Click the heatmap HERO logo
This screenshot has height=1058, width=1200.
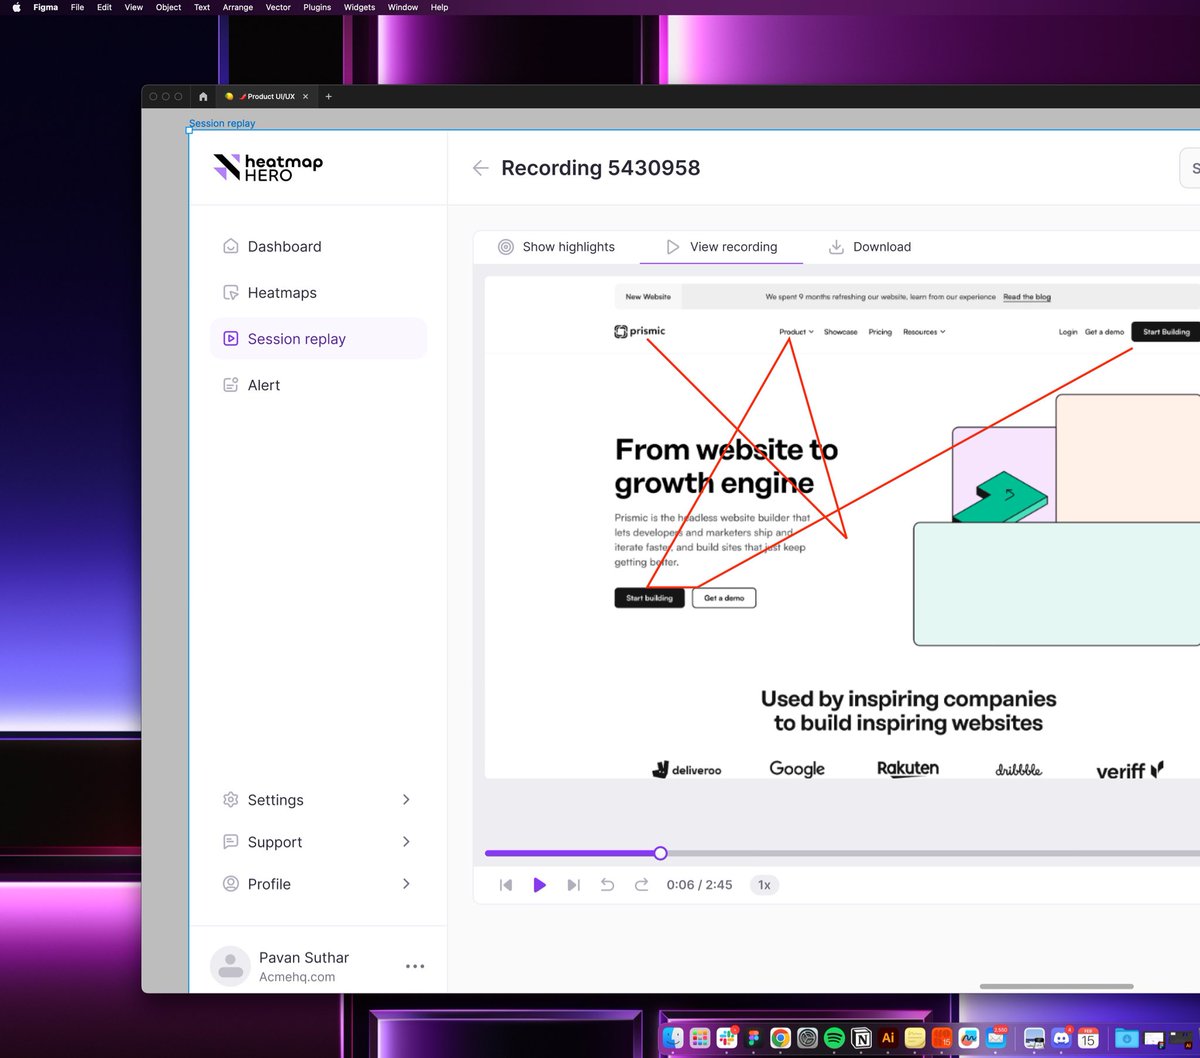(x=268, y=167)
